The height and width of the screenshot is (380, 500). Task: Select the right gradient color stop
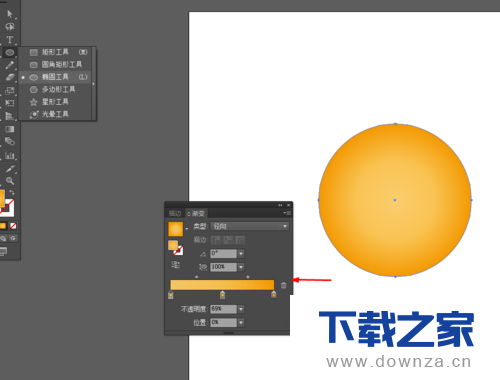[x=274, y=295]
